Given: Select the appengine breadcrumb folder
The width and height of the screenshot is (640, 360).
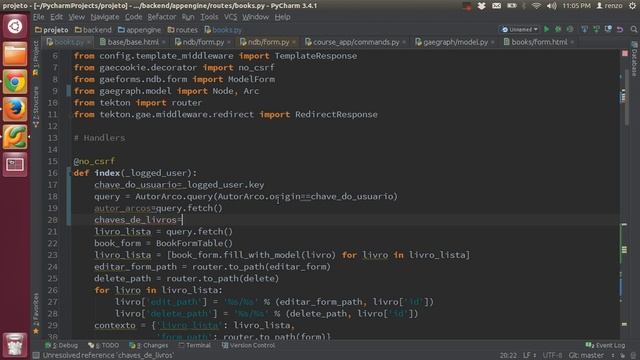Looking at the screenshot, I should pos(139,30).
